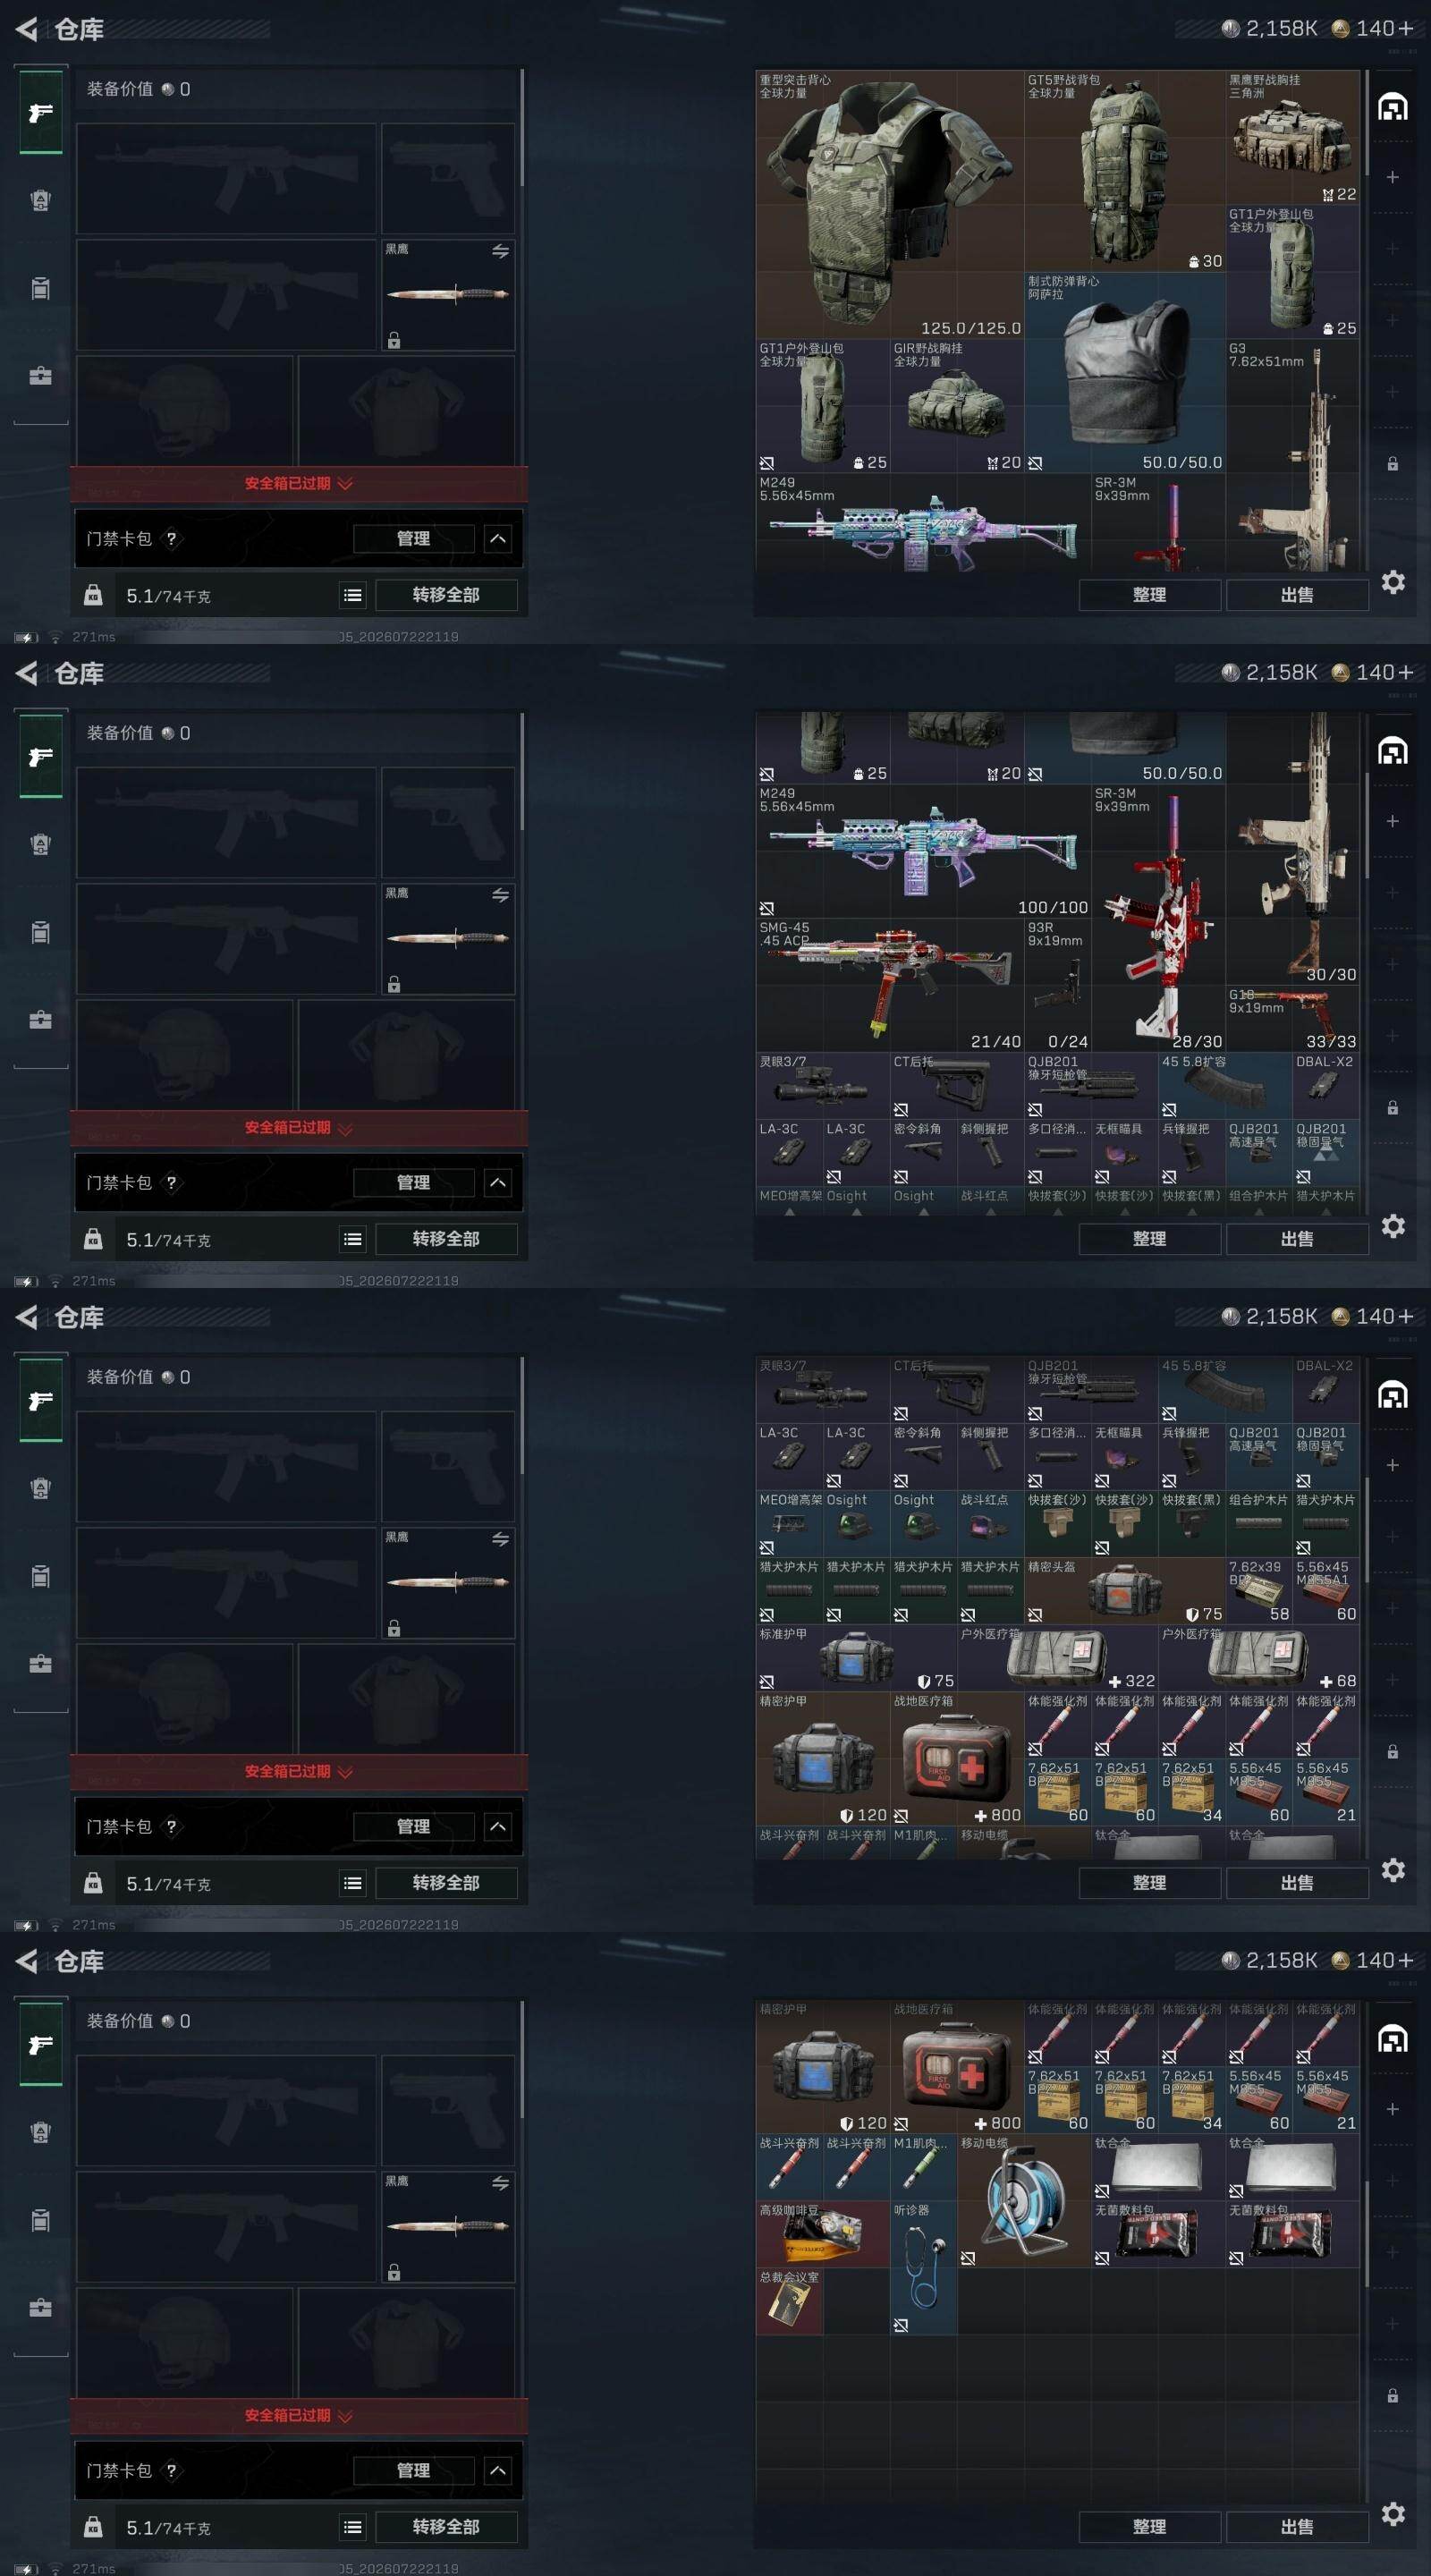Select the 重型突击背心 armor vest item
Screen dimensions: 1431x2576
pos(889,205)
